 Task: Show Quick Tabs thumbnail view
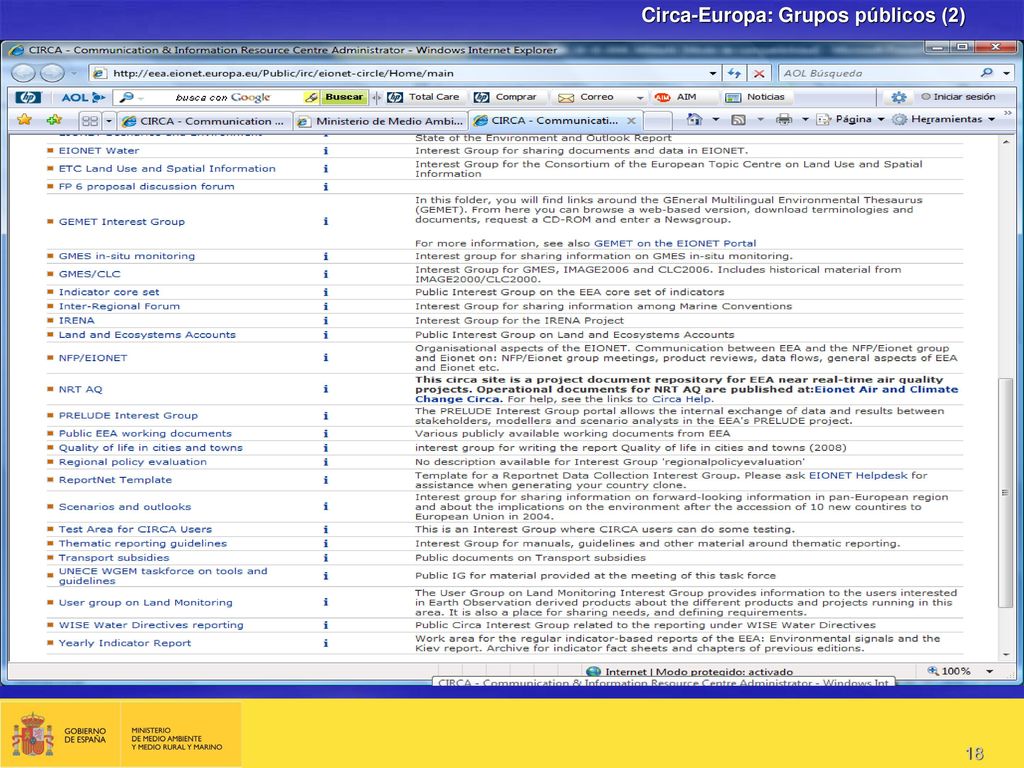click(90, 121)
